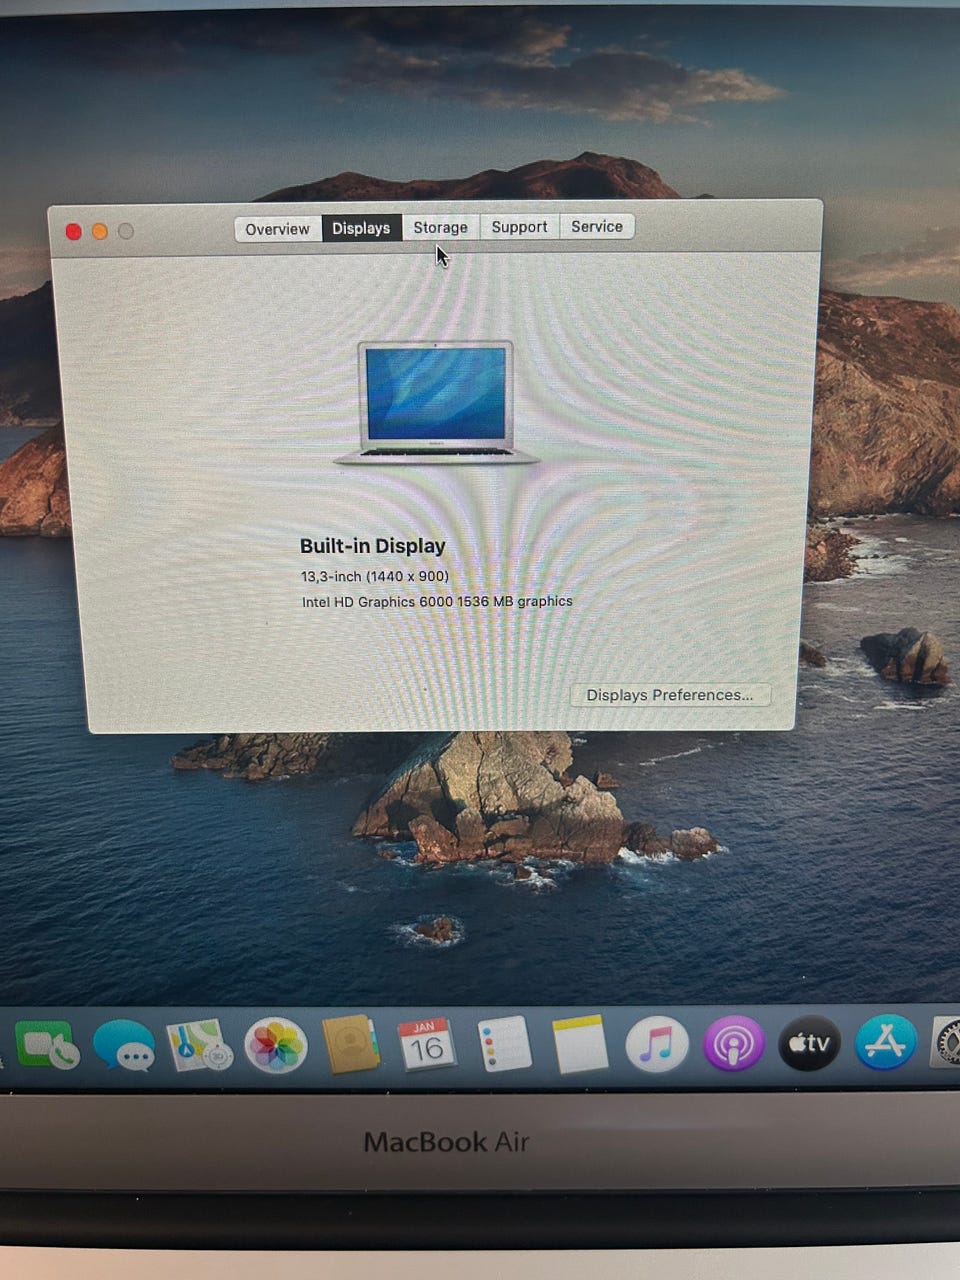Click the 13,3-inch (1440 x 900) text
Viewport: 960px width, 1280px height.
point(375,576)
